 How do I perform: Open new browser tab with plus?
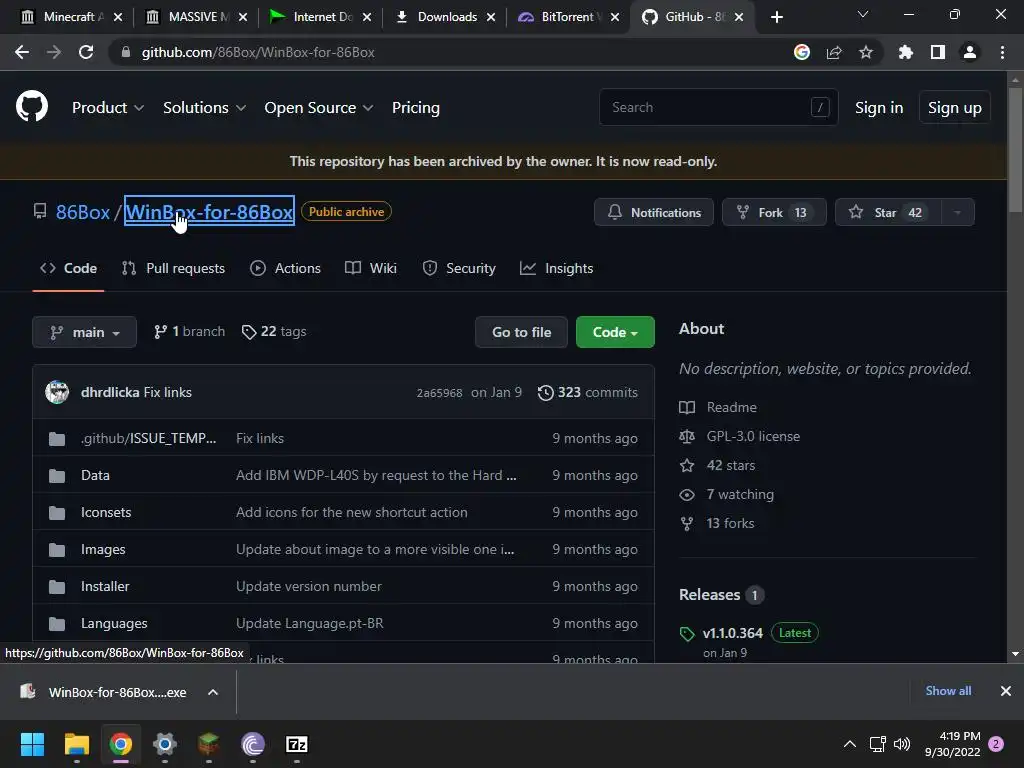(x=776, y=17)
